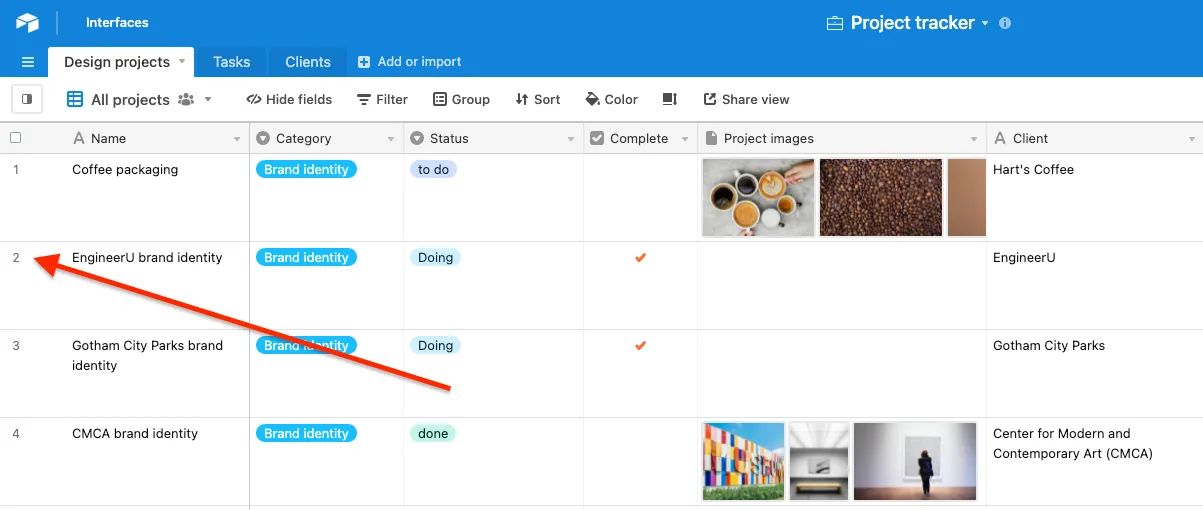This screenshot has width=1203, height=510.
Task: Switch to the Tasks tab
Action: click(231, 62)
